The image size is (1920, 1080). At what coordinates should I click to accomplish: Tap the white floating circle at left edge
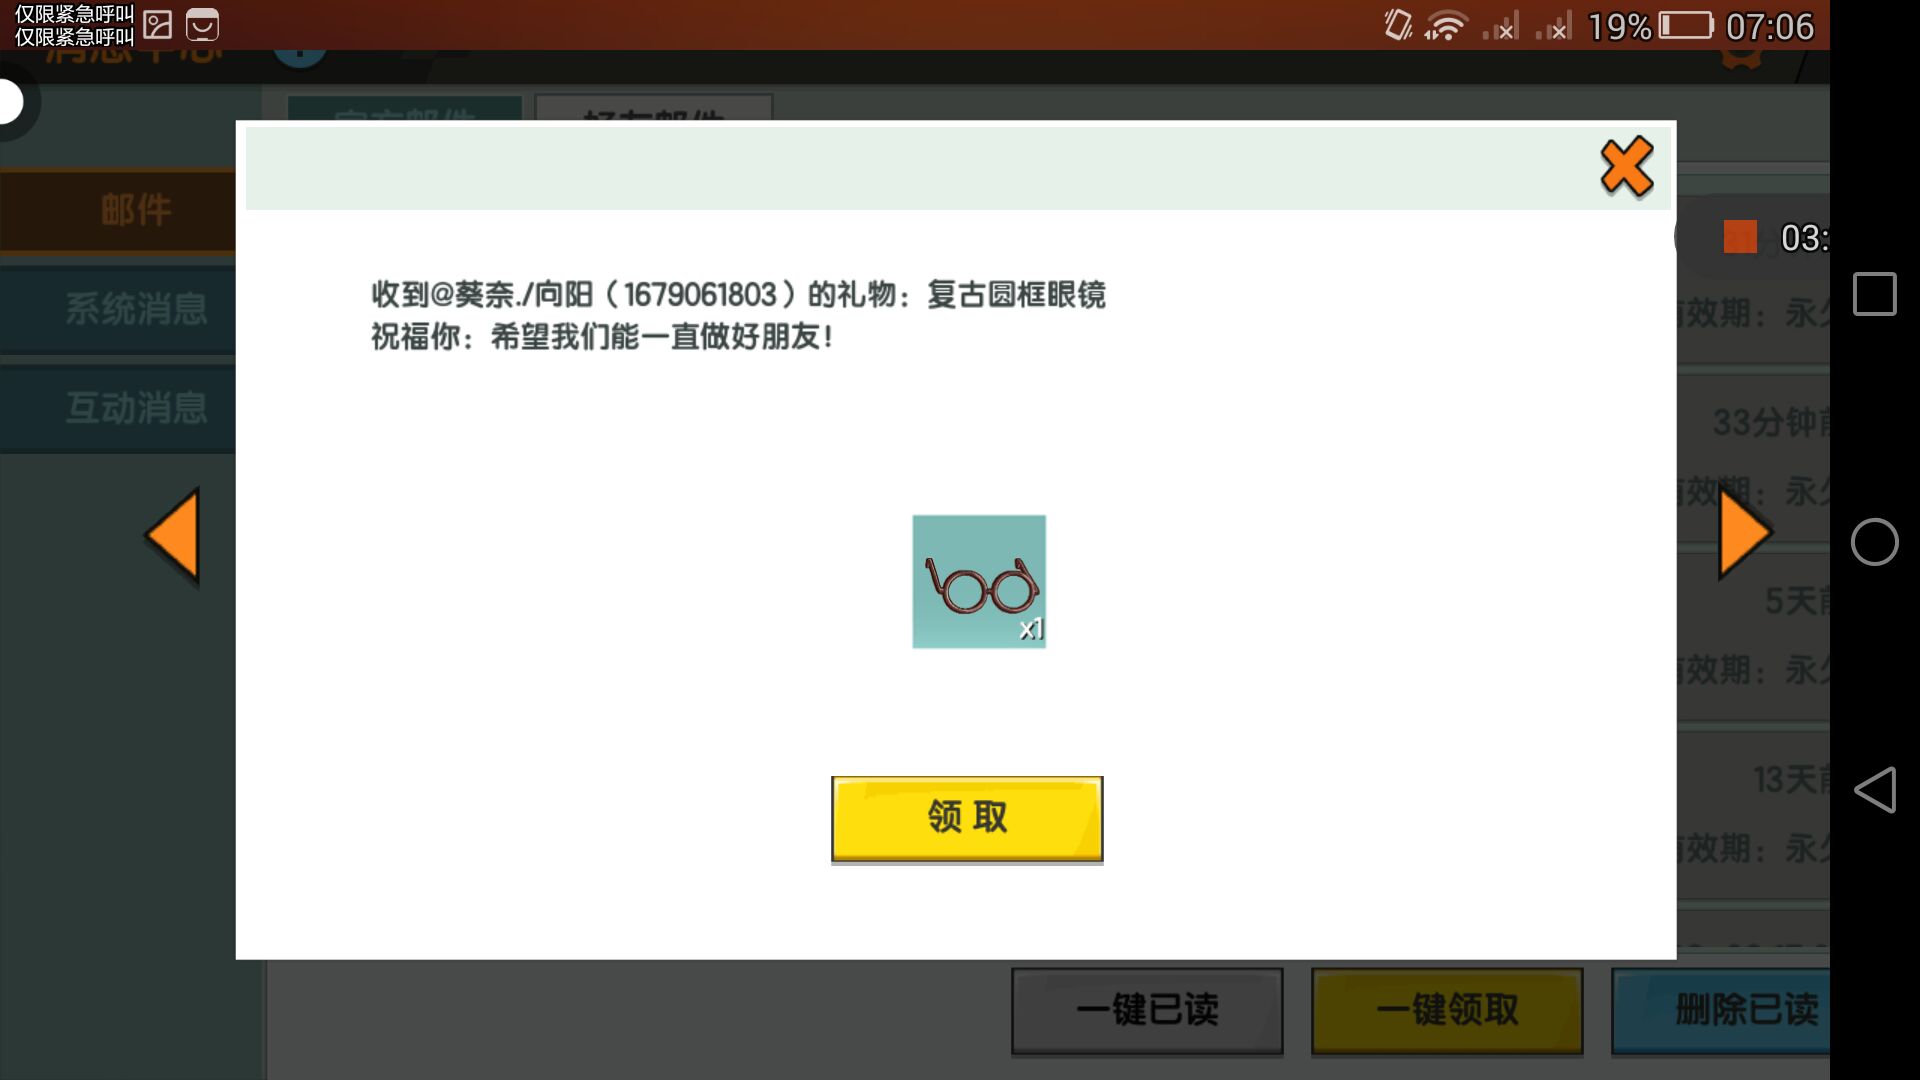[x=10, y=102]
